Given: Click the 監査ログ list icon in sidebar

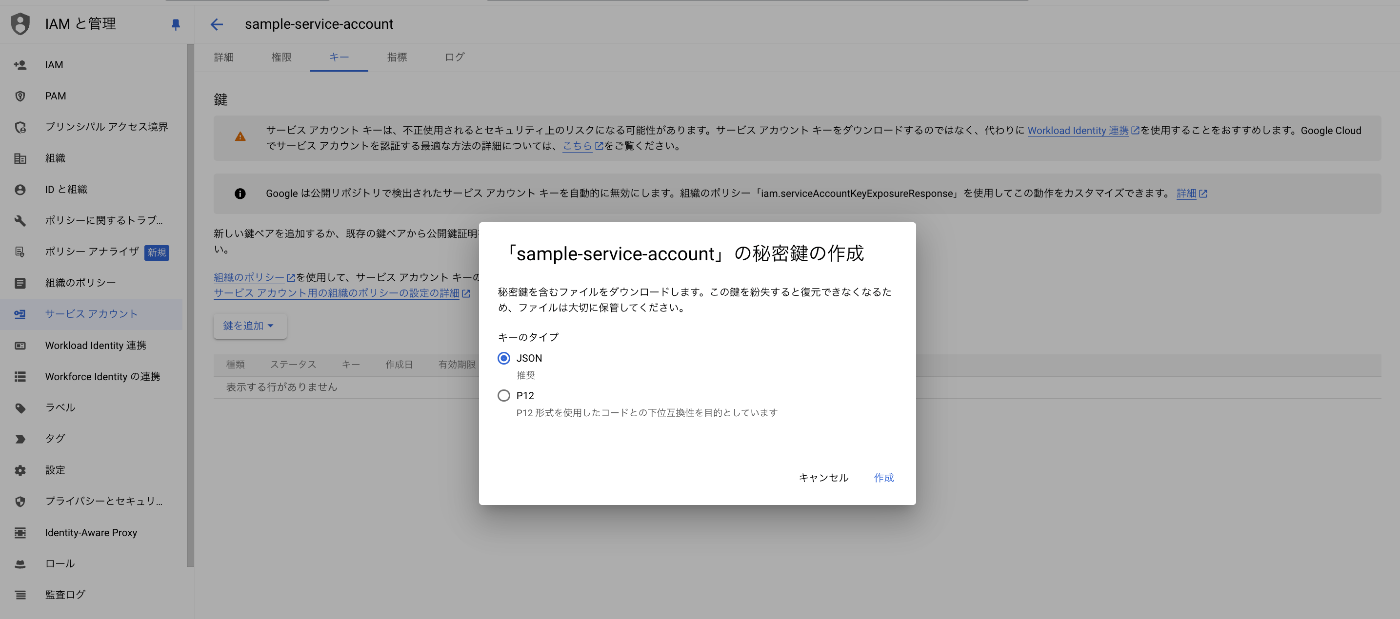Looking at the screenshot, I should click(20, 595).
